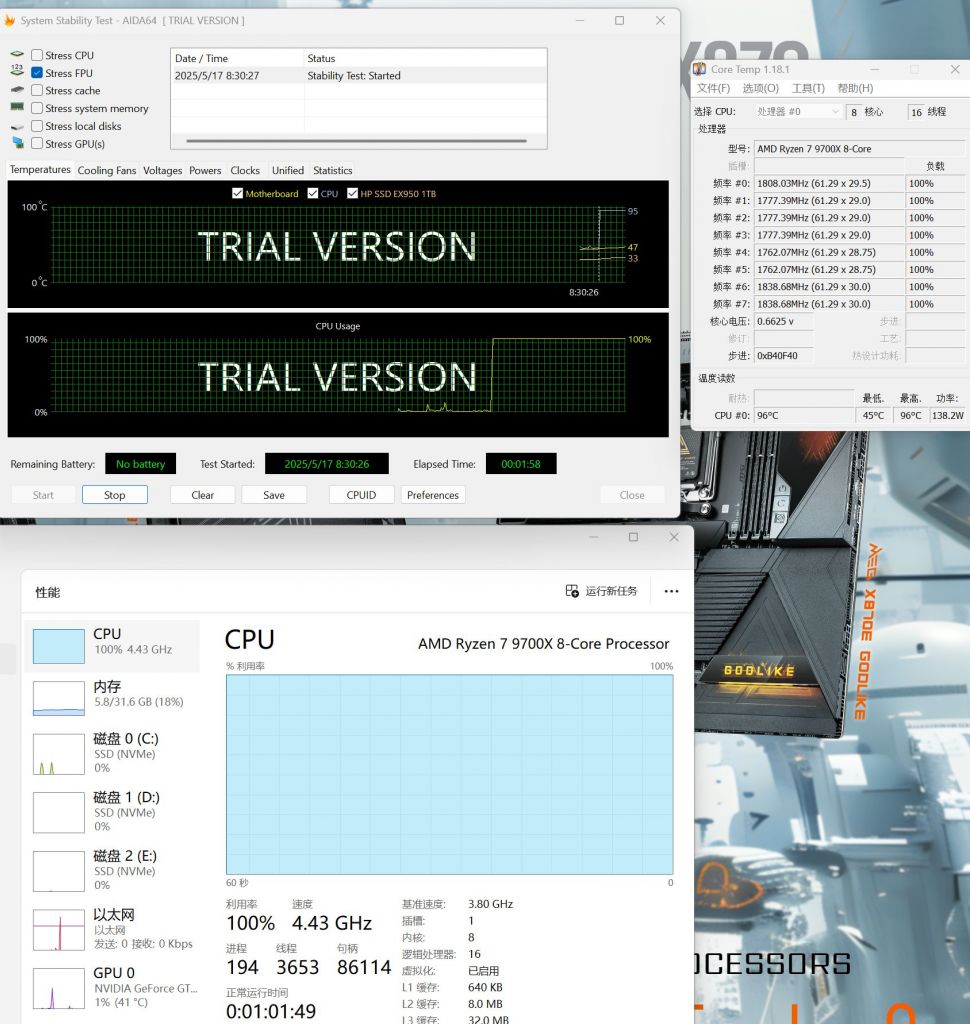Open the three-dot more options menu
Screen dimensions: 970x1024
click(x=671, y=591)
